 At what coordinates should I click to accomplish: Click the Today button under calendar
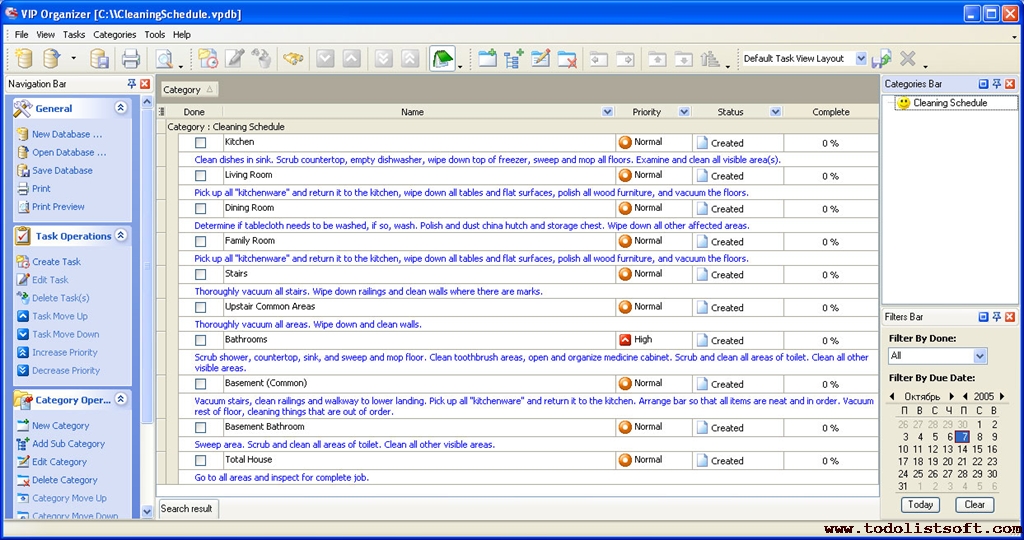pos(920,504)
